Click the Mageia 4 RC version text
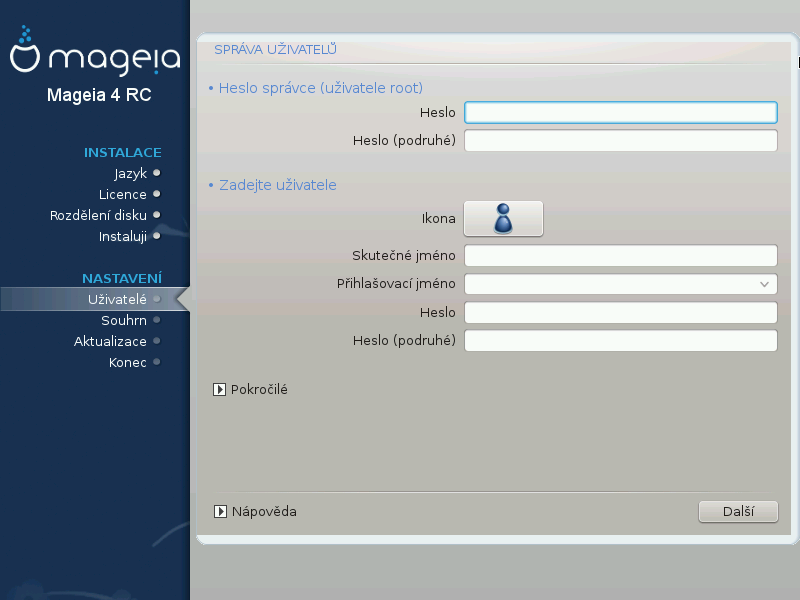Image resolution: width=800 pixels, height=600 pixels. point(99,95)
